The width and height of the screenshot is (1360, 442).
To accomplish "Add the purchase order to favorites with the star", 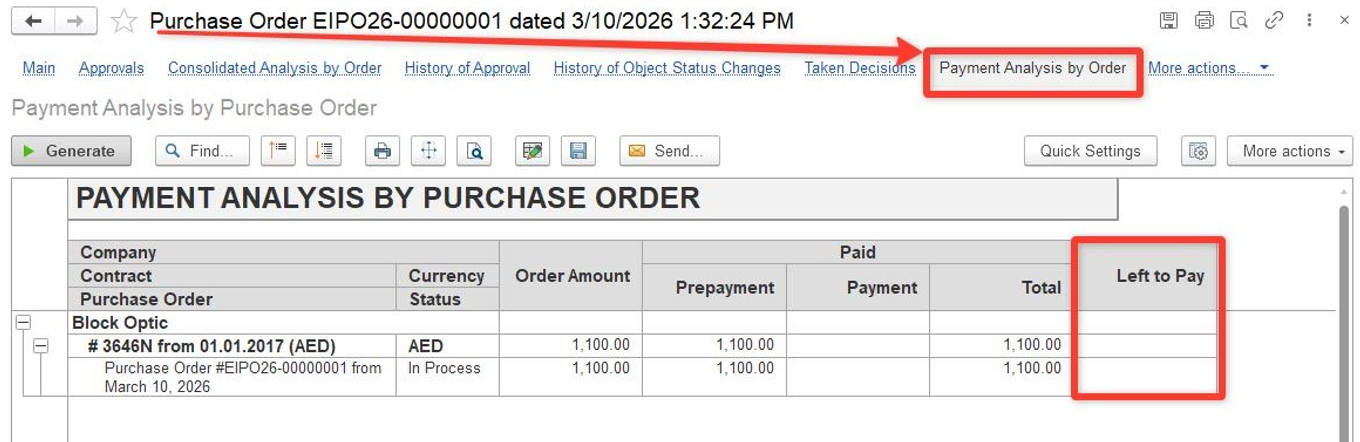I will coord(124,21).
